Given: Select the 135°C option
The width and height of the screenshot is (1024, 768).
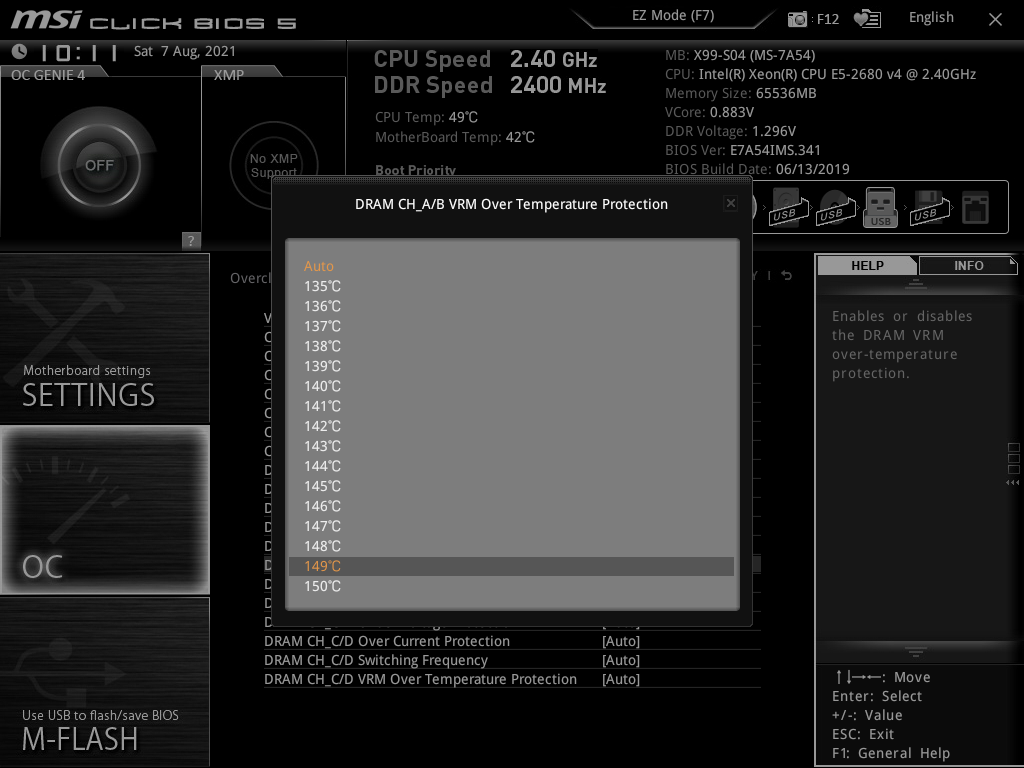Looking at the screenshot, I should click(x=511, y=286).
